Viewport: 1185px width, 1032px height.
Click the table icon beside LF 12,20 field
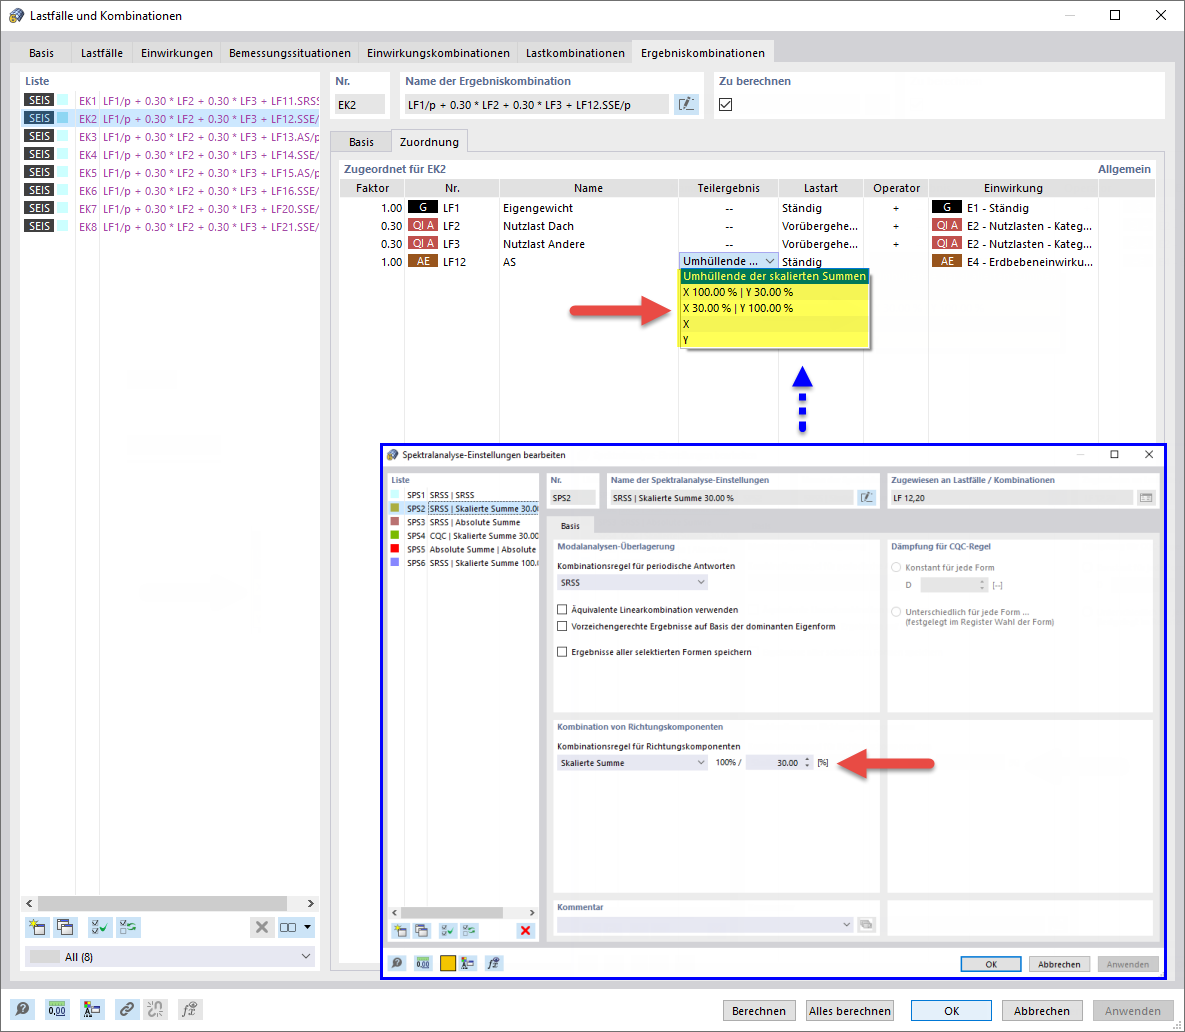point(1146,497)
